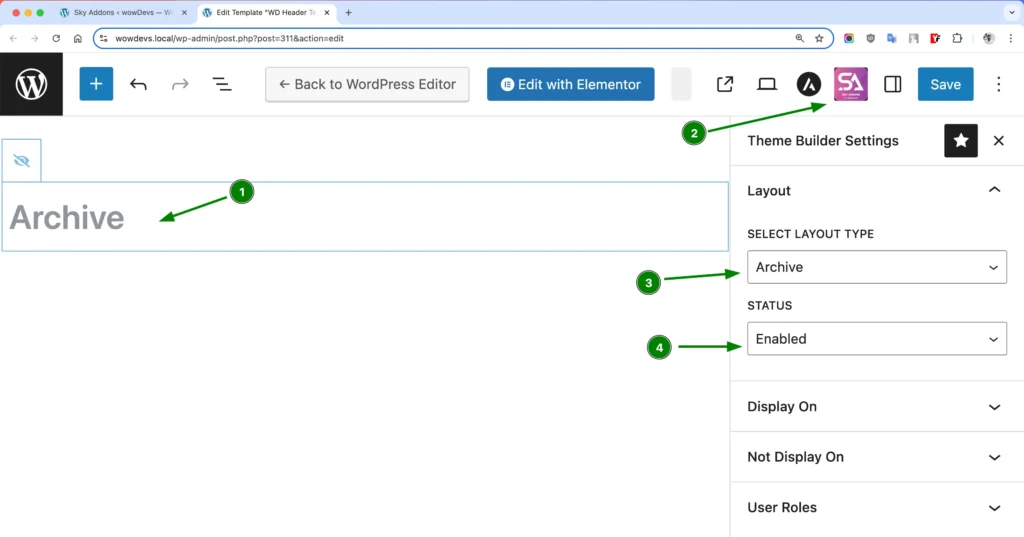Screen dimensions: 1024x537
Task: Open the tab search dropdown arrow
Action: (x=1012, y=12)
